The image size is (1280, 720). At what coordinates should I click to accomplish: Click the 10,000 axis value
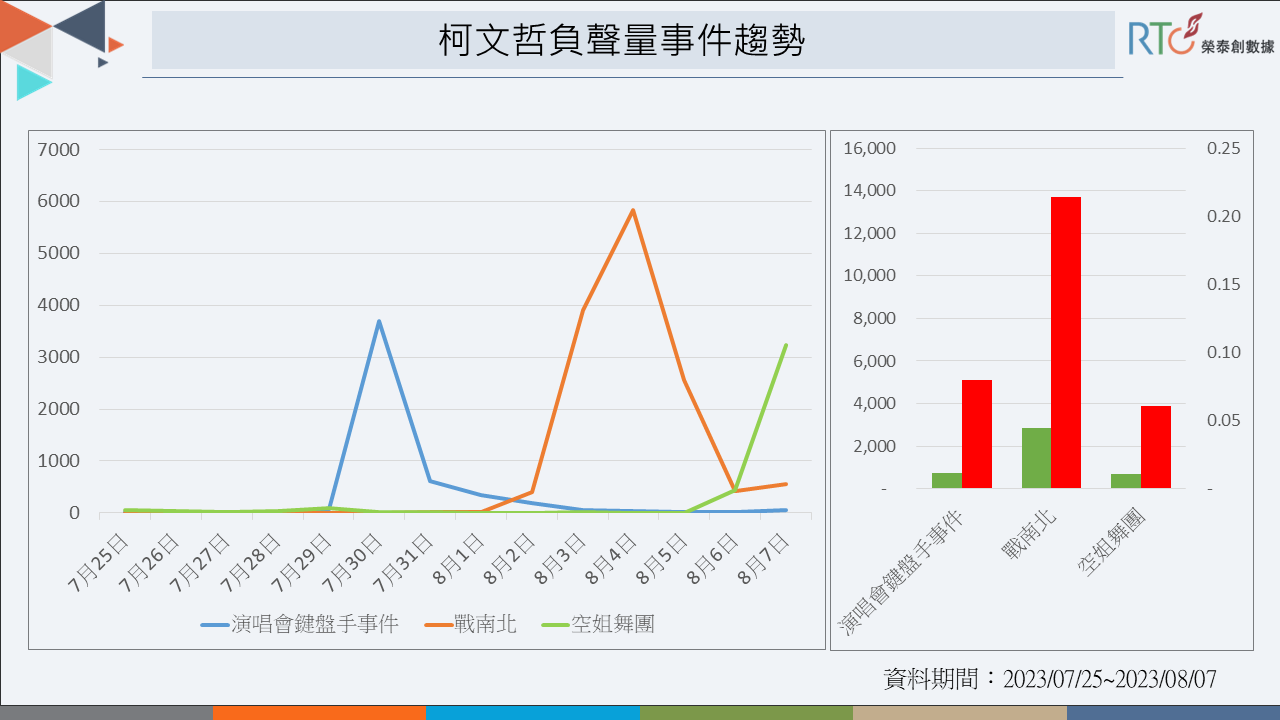point(870,276)
